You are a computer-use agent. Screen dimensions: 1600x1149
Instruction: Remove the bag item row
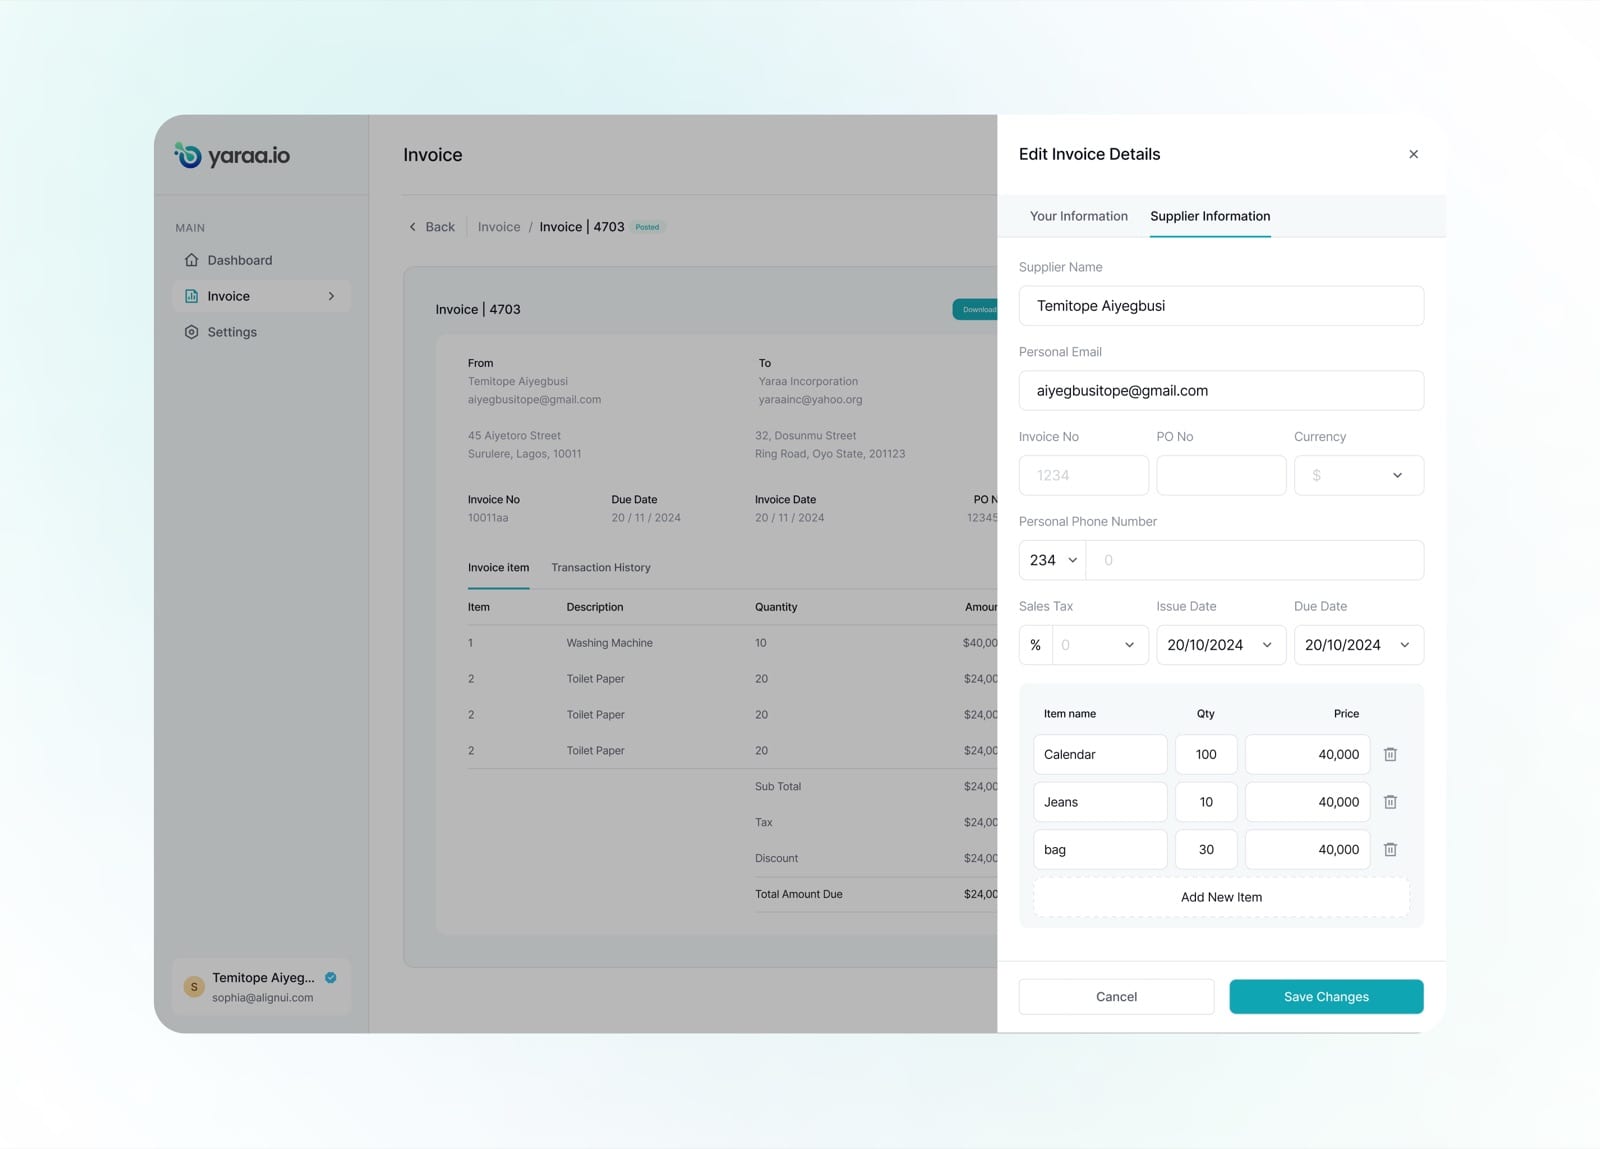1390,849
